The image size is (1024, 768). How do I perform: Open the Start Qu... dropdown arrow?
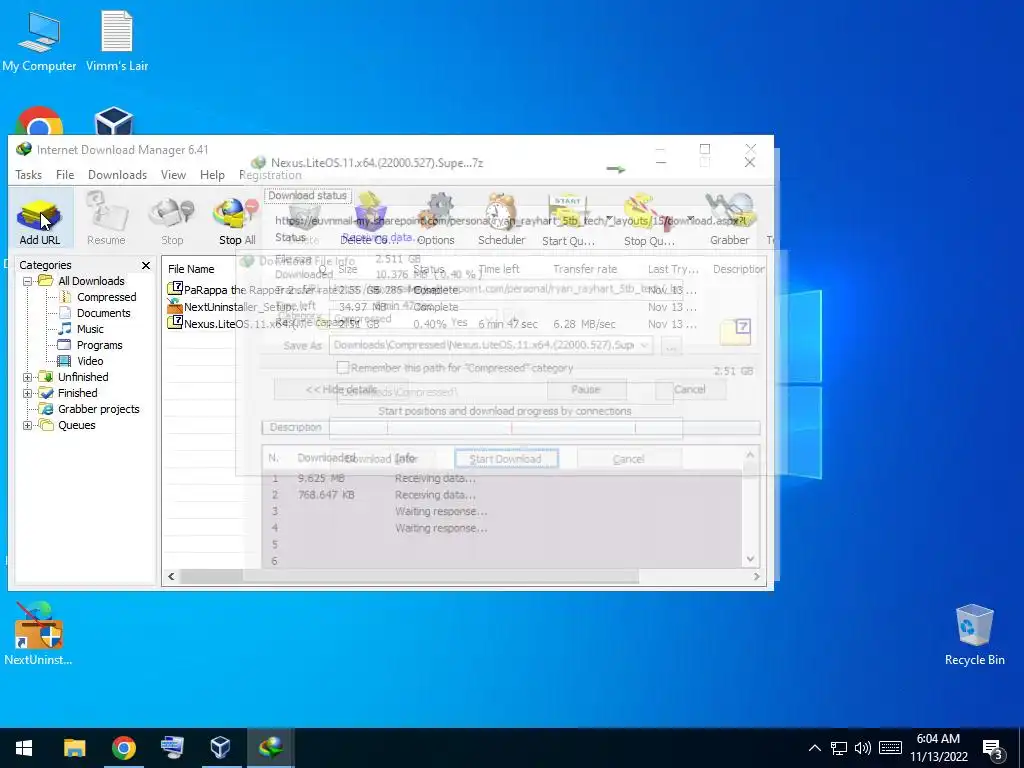pos(609,219)
